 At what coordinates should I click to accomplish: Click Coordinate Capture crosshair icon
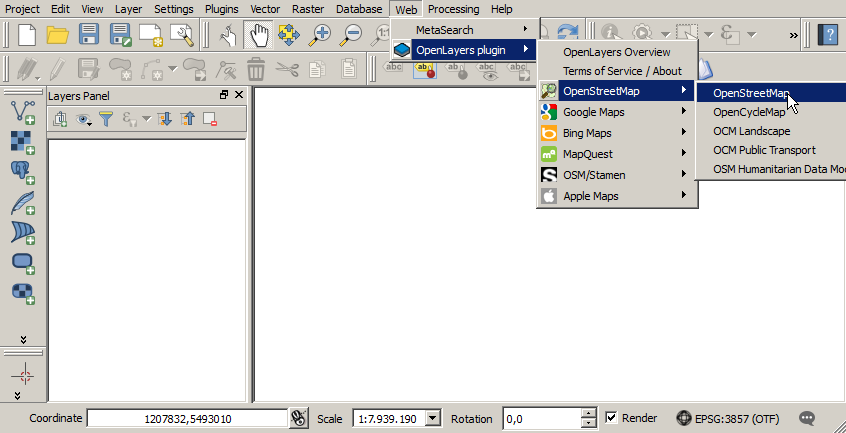[23, 374]
